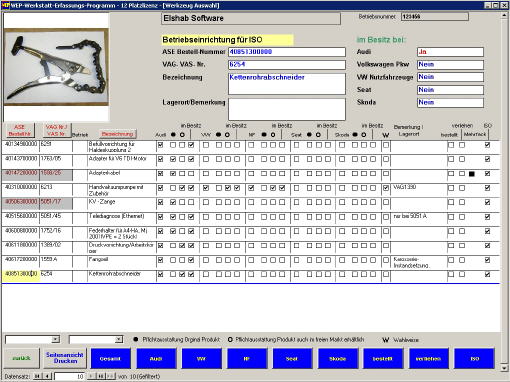Click the empty Lagerort/Bemerkung field
Screen dimensions: 510x382
[287, 109]
